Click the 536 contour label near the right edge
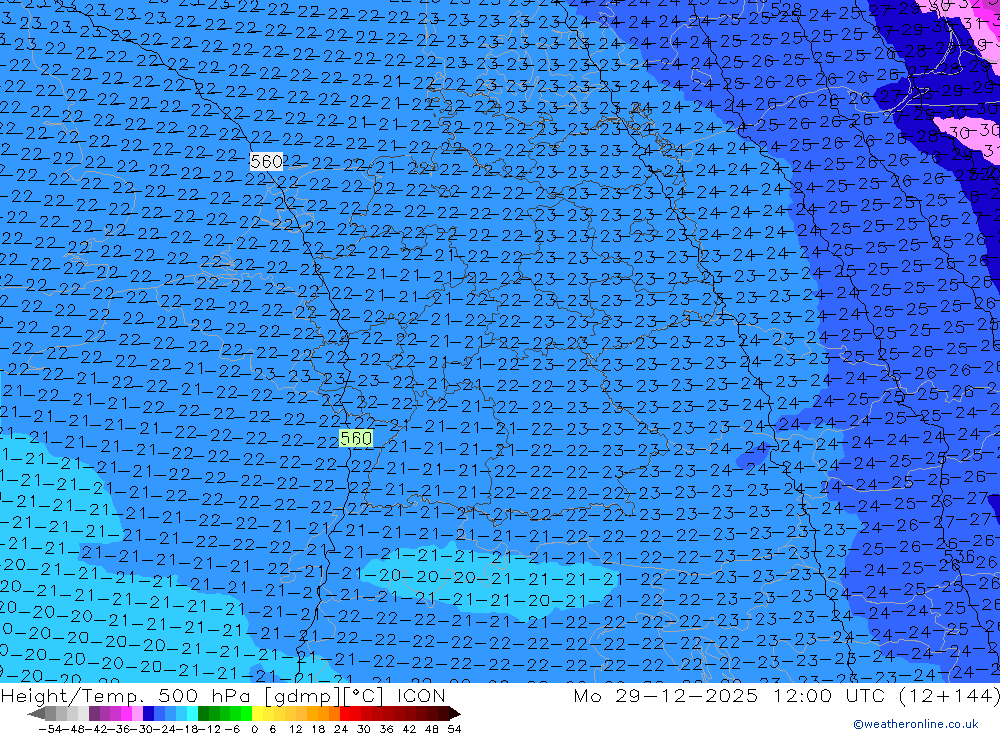The height and width of the screenshot is (733, 1000). tap(959, 556)
